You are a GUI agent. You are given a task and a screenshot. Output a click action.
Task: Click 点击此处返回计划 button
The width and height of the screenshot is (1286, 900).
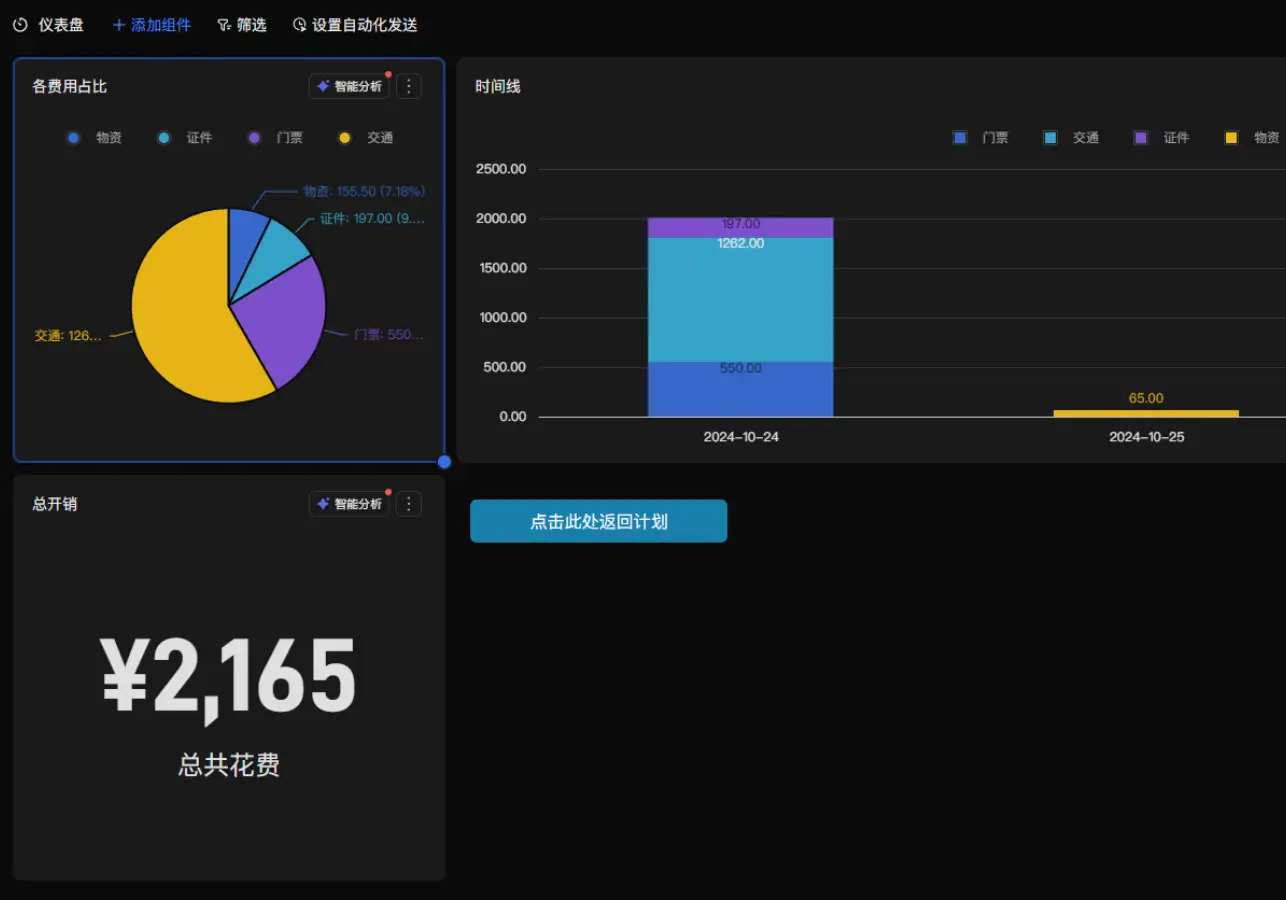click(x=598, y=521)
